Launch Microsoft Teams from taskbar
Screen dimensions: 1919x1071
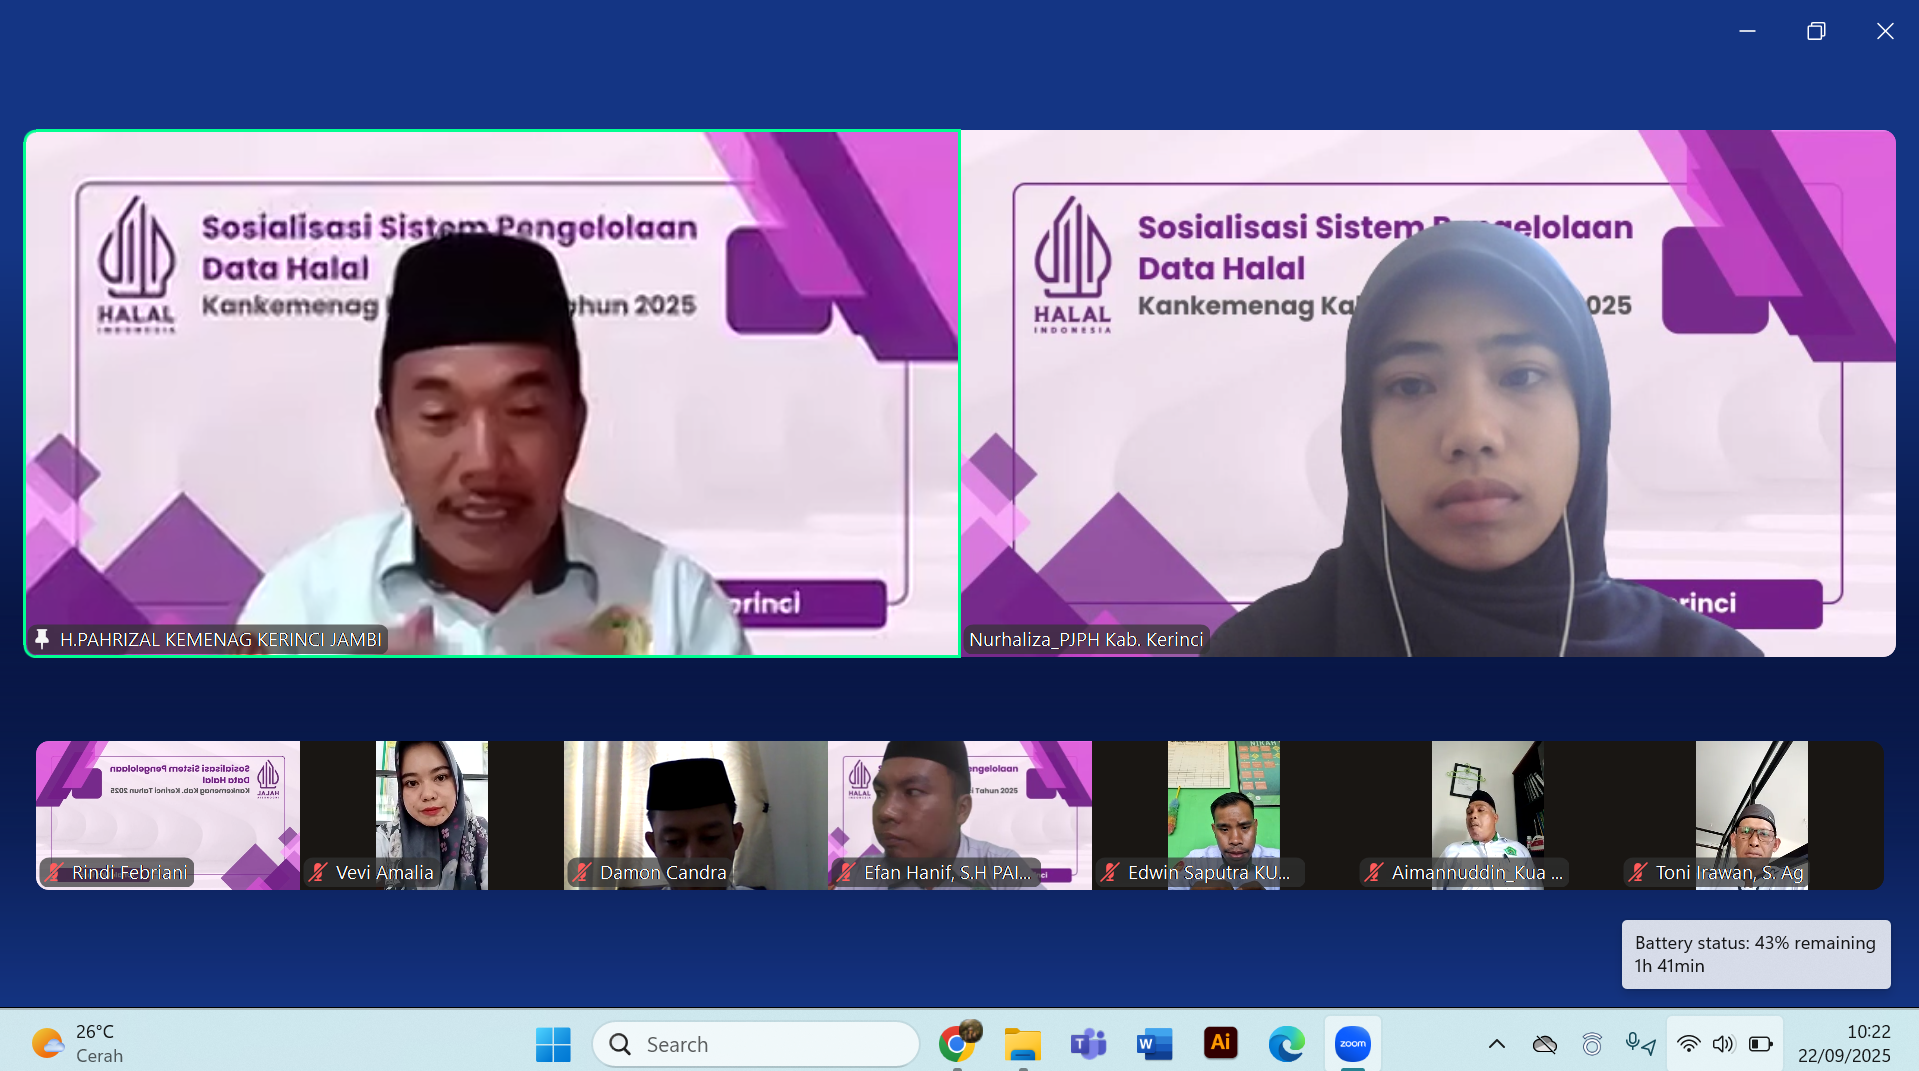[x=1088, y=1044]
